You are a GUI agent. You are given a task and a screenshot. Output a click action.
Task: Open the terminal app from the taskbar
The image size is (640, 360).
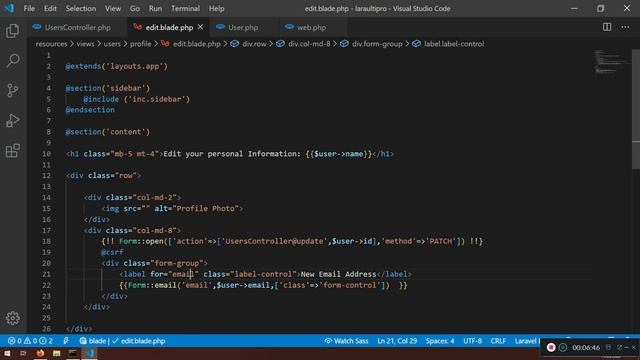pyautogui.click(x=73, y=353)
